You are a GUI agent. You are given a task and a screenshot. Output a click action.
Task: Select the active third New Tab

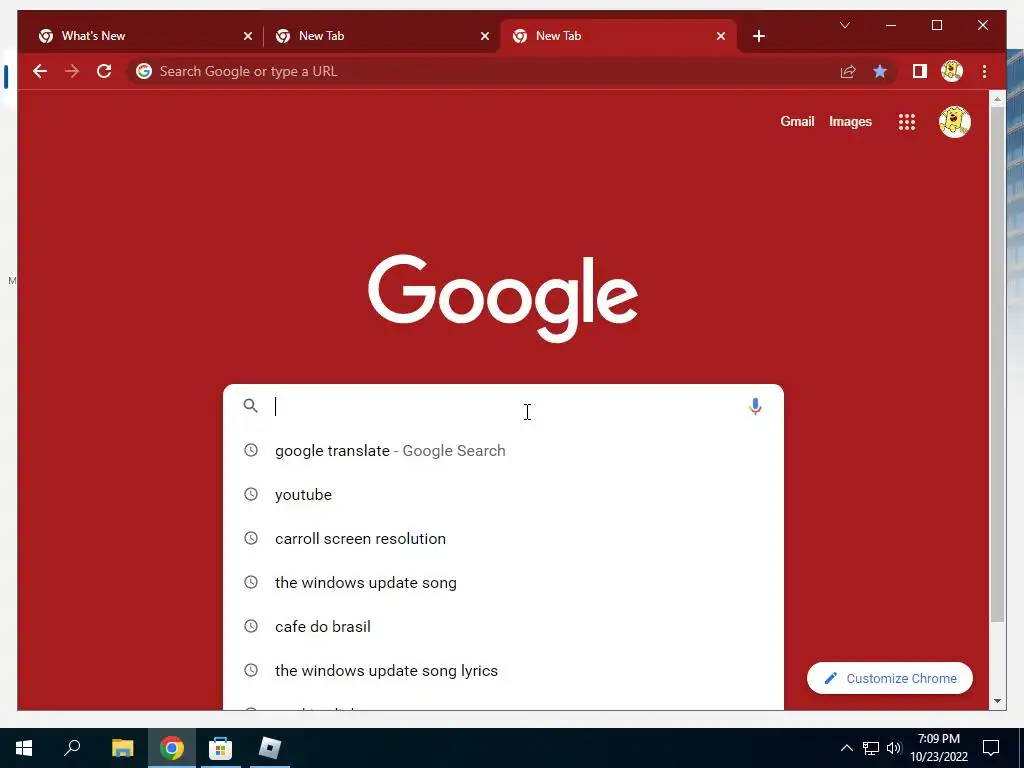pyautogui.click(x=617, y=36)
